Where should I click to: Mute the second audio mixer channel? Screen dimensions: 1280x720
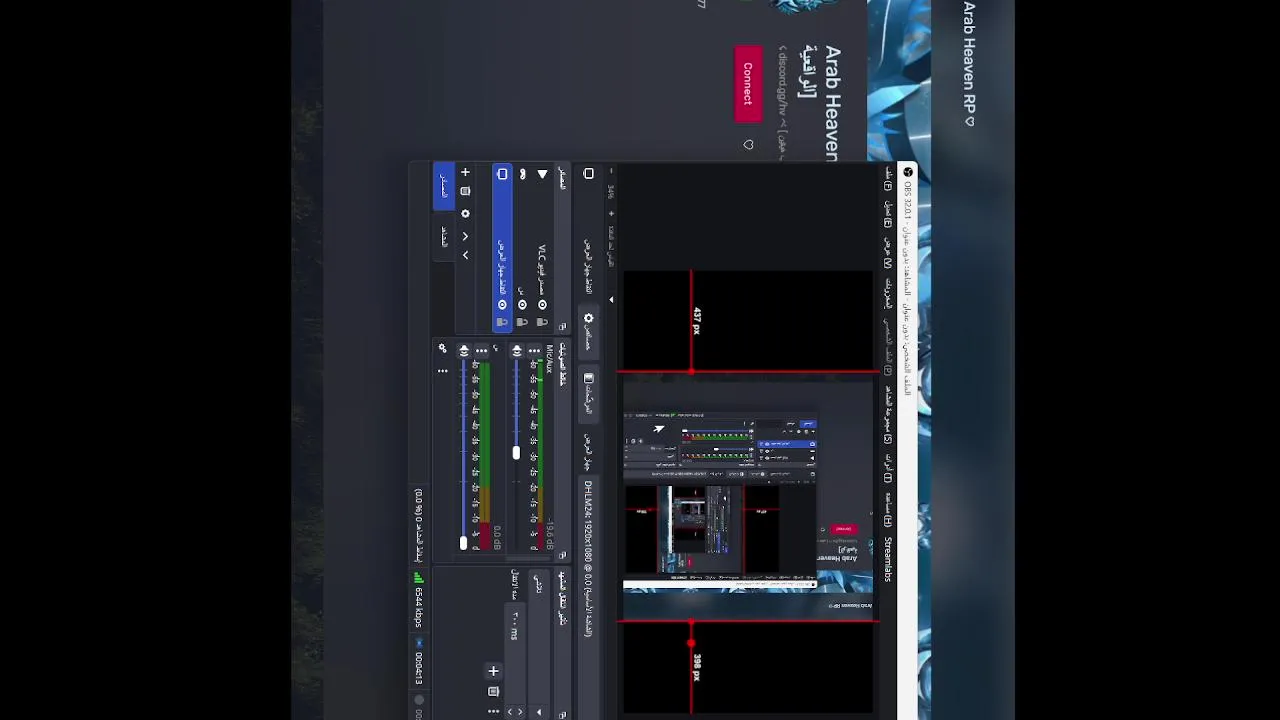[464, 350]
